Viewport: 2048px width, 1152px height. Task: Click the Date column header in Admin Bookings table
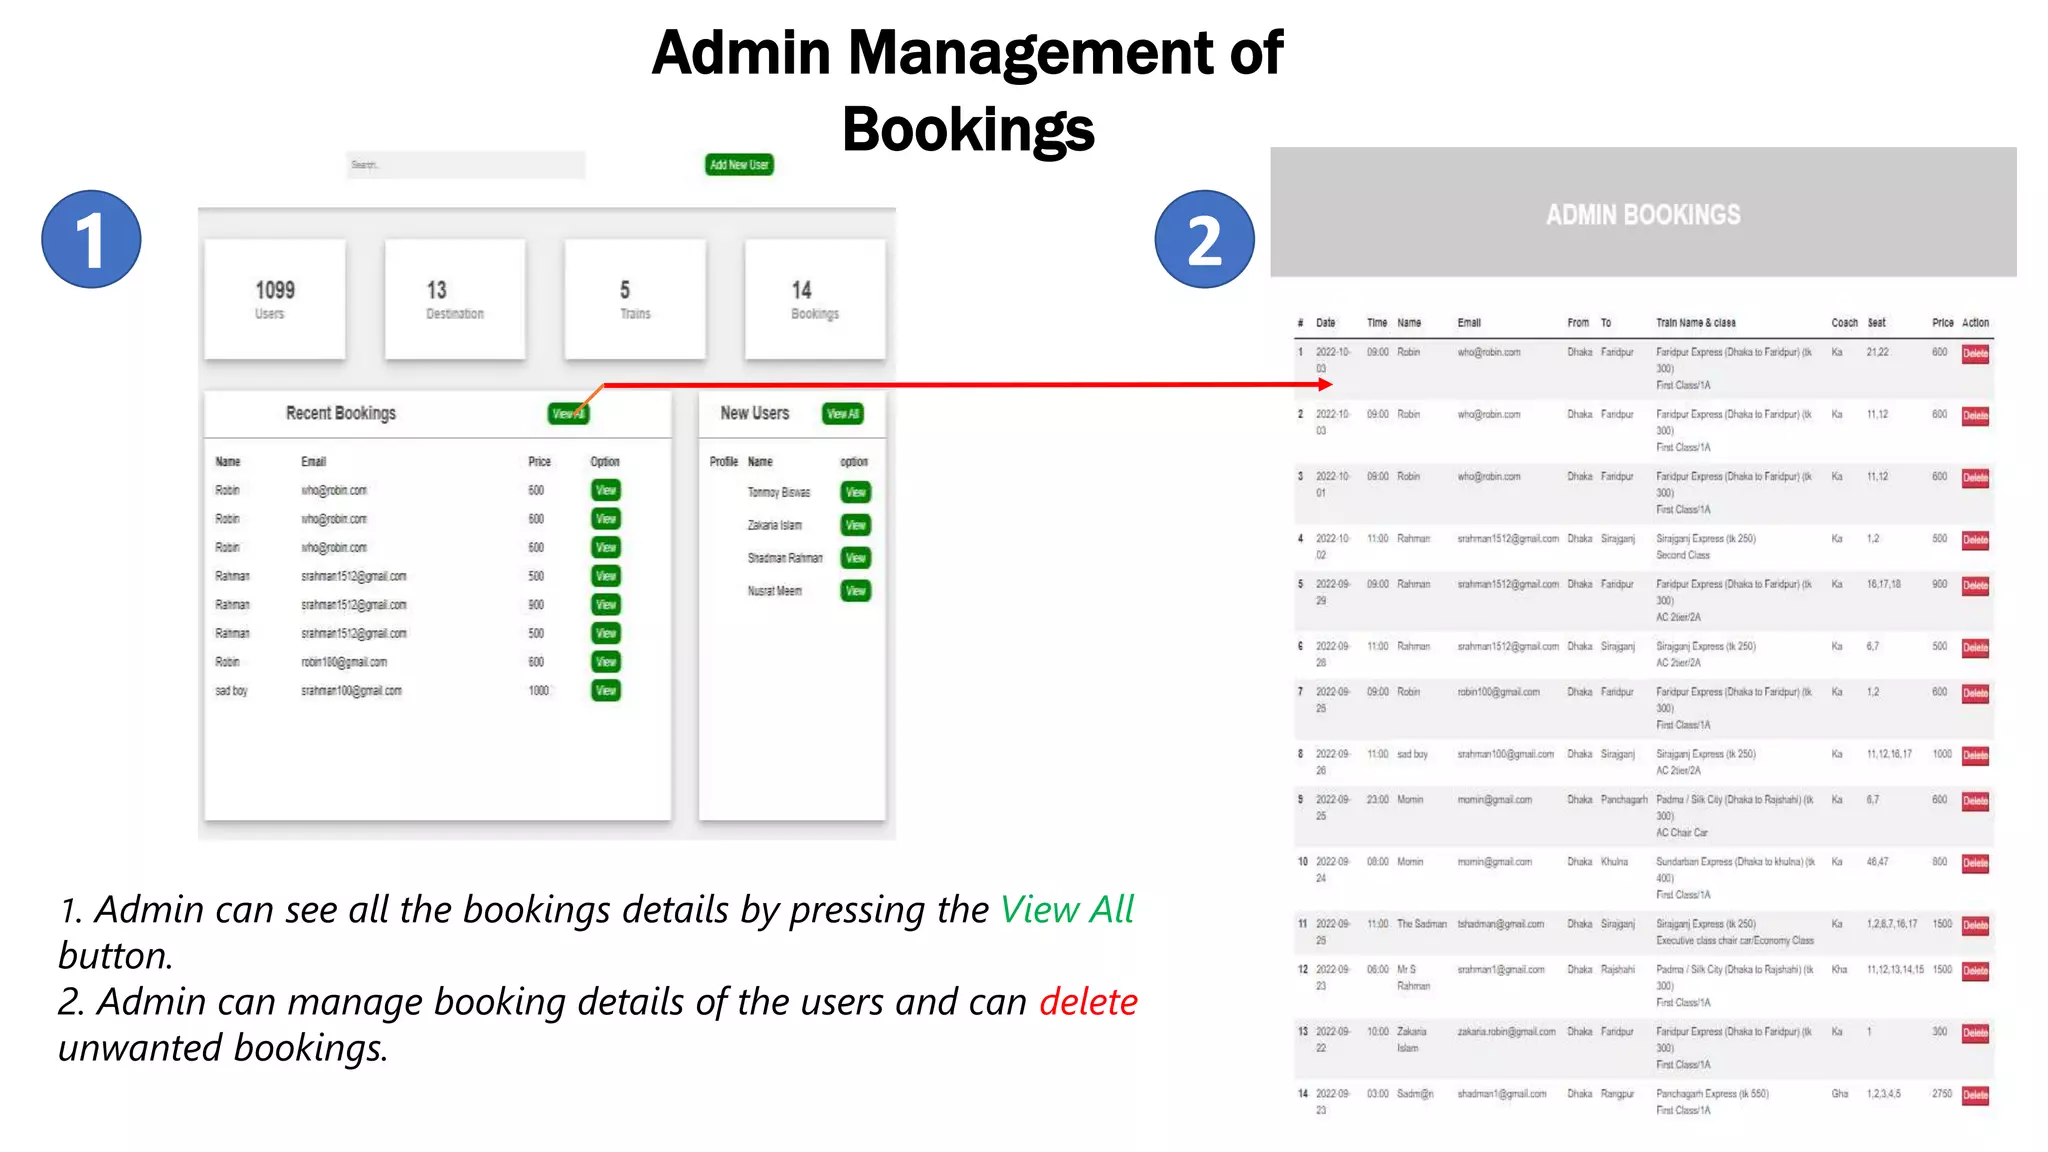click(x=1326, y=323)
